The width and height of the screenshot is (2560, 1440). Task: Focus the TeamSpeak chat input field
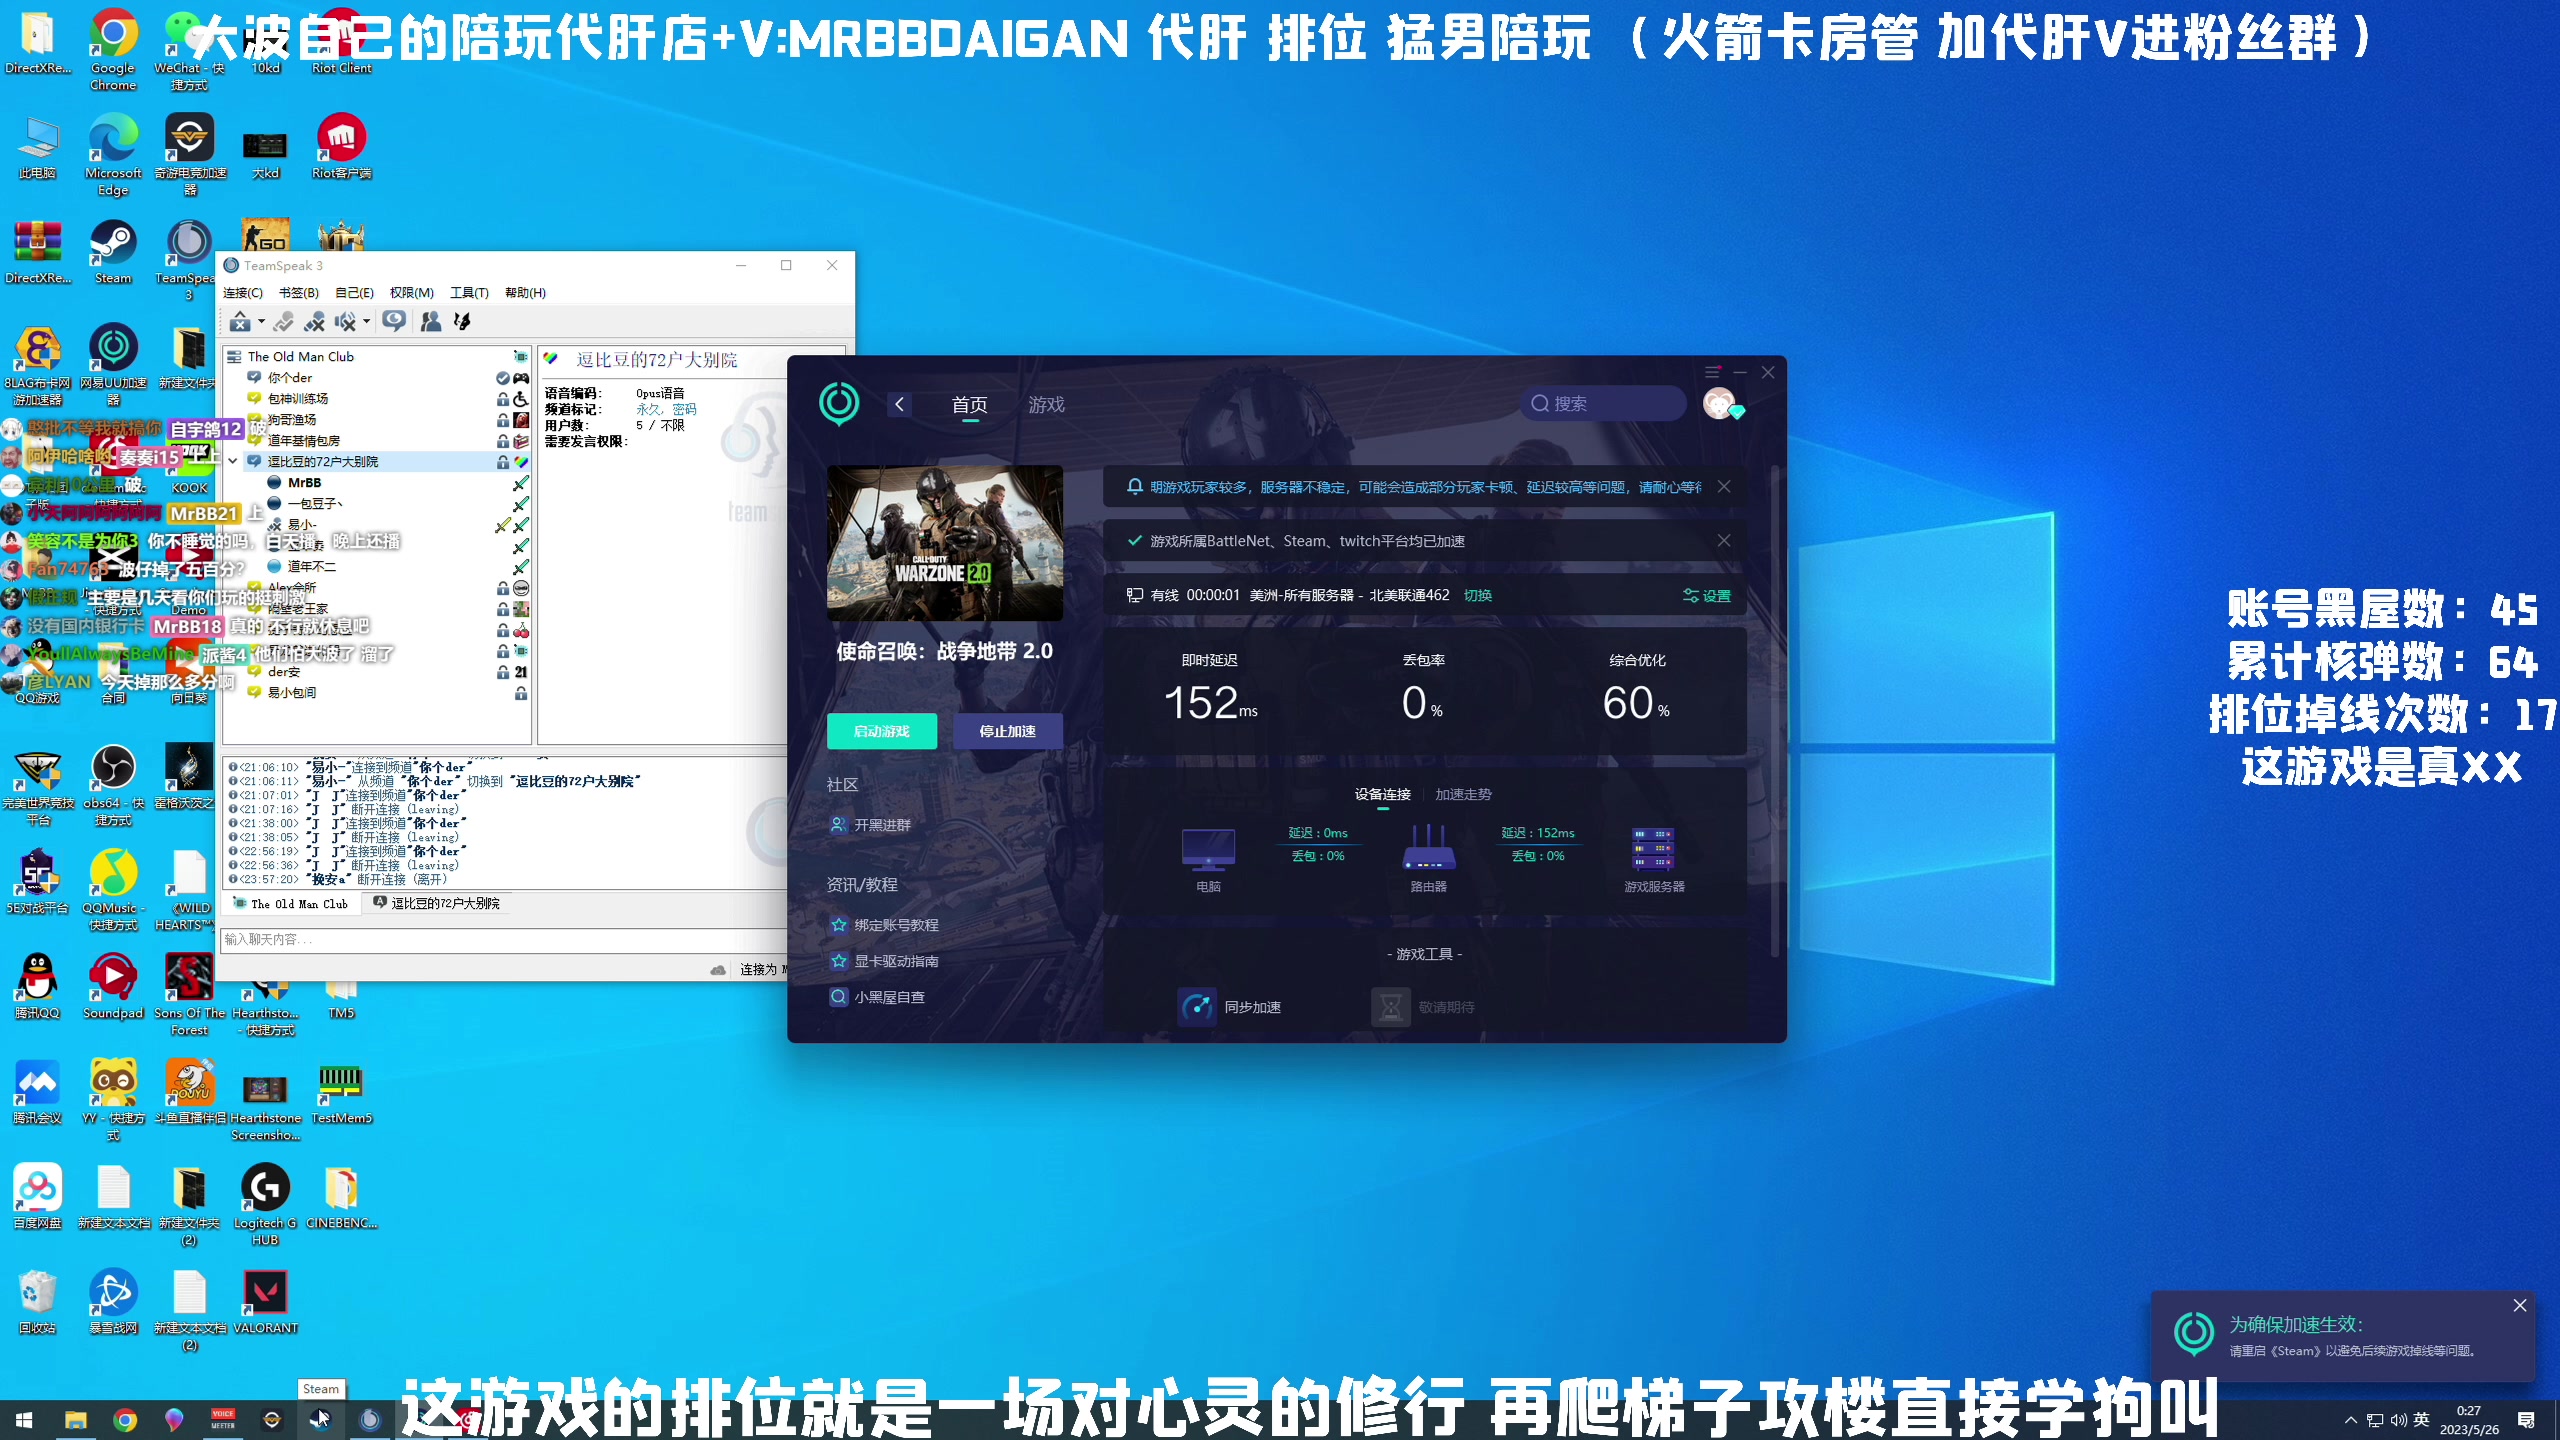pos(503,940)
